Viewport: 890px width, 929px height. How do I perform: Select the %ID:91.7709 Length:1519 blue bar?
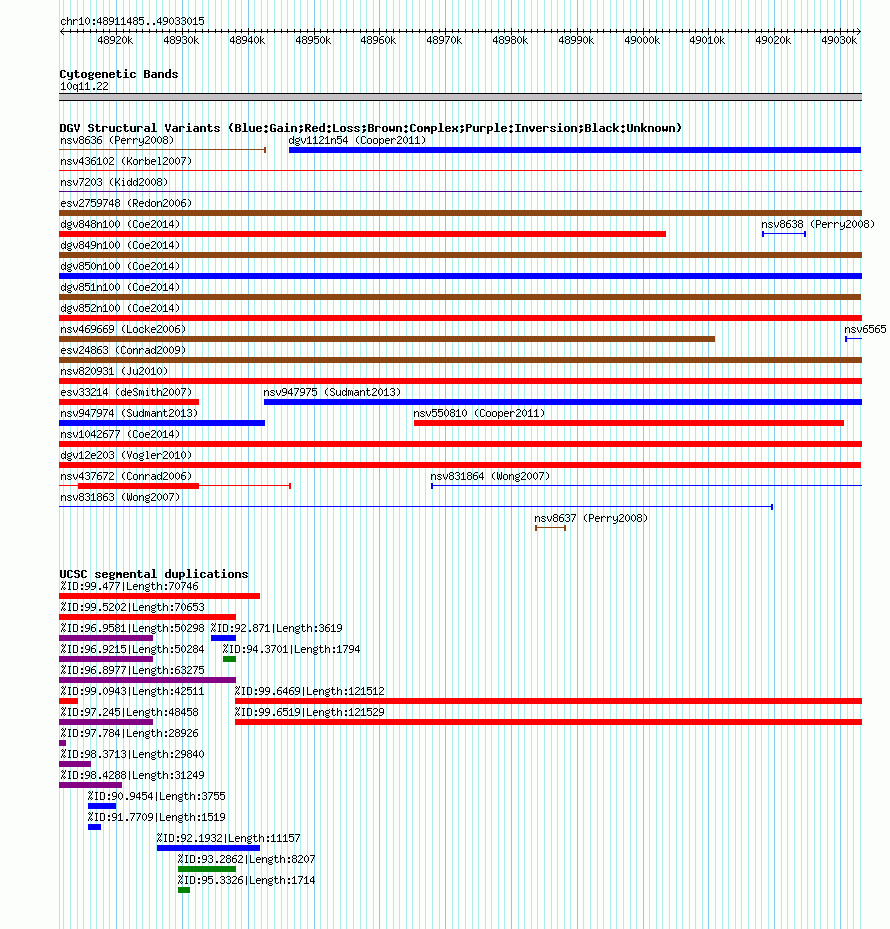[x=94, y=828]
